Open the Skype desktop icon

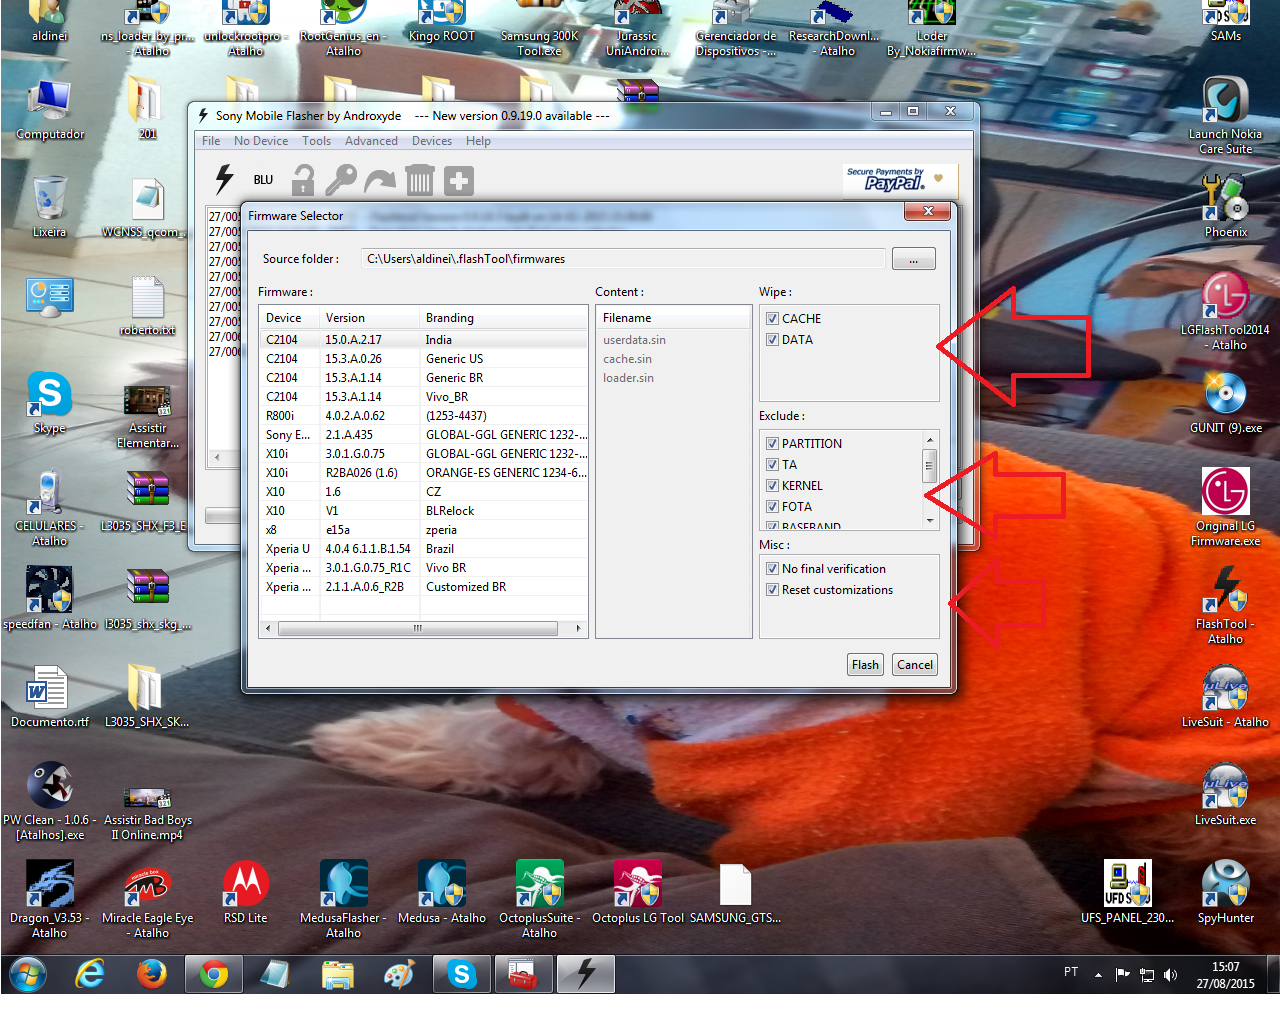point(49,402)
